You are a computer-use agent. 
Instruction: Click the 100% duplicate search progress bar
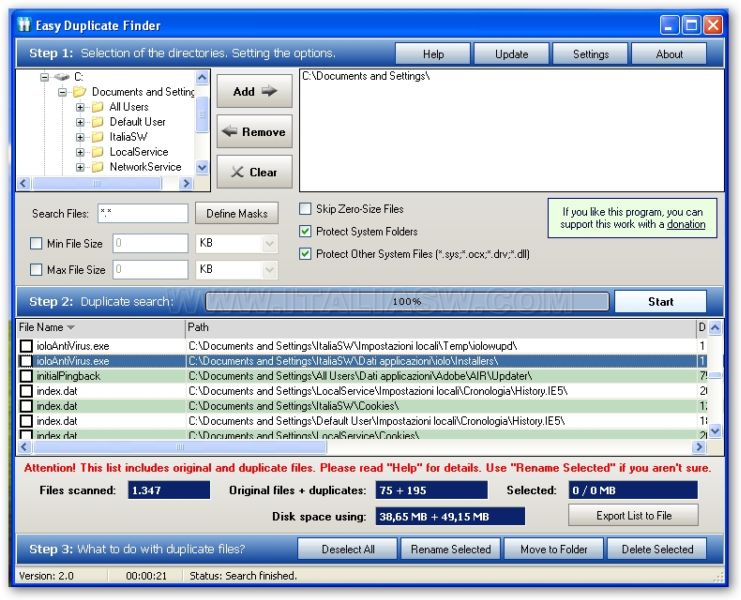point(407,301)
